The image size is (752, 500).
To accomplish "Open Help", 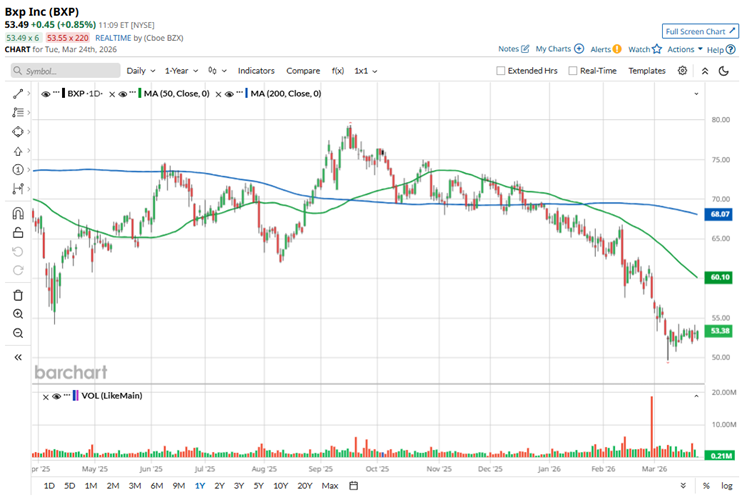I will click(x=721, y=49).
